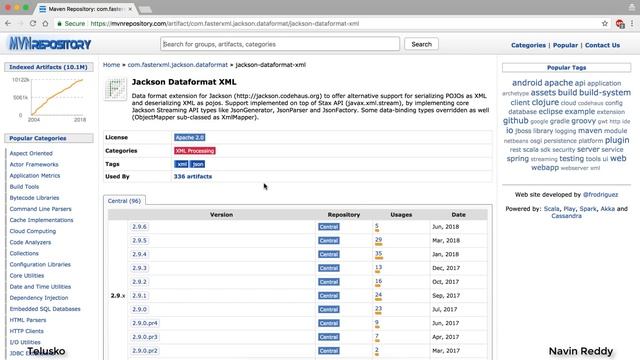Open the Cassandra powered-by link
The width and height of the screenshot is (640, 360).
click(x=566, y=216)
